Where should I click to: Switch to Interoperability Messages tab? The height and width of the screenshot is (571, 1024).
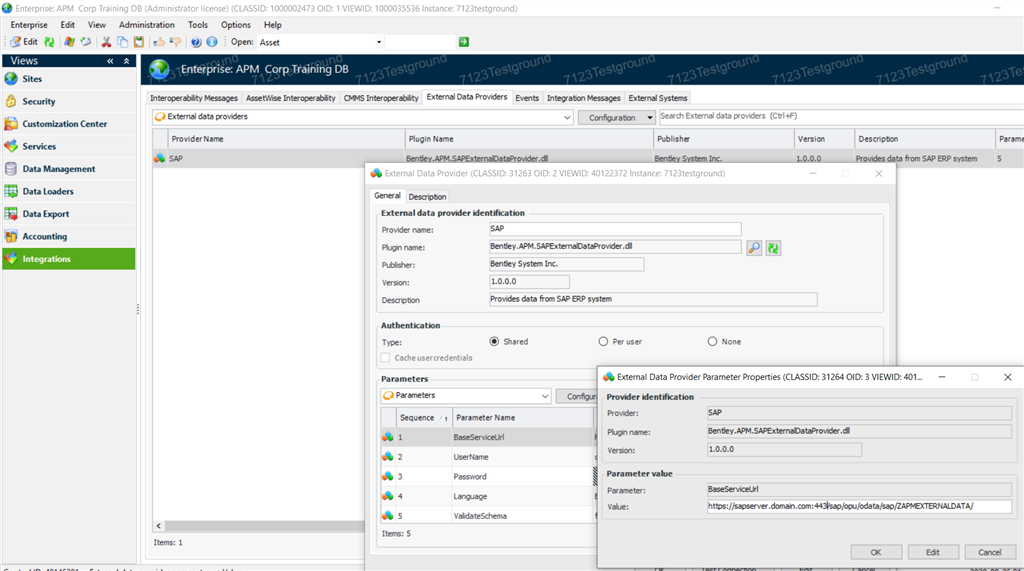193,98
